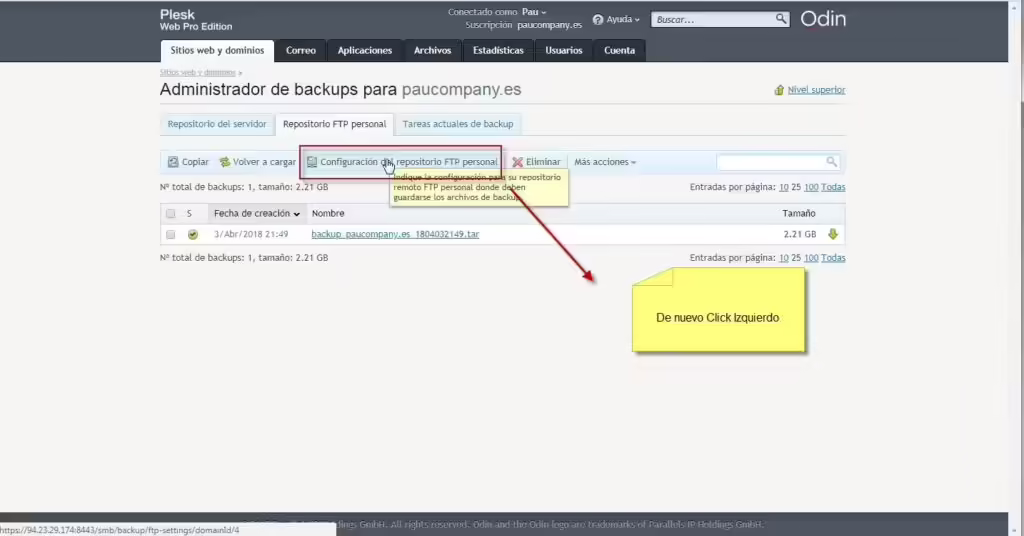Select the Repositorio FTP personal tab
The image size is (1024, 536).
(x=334, y=124)
